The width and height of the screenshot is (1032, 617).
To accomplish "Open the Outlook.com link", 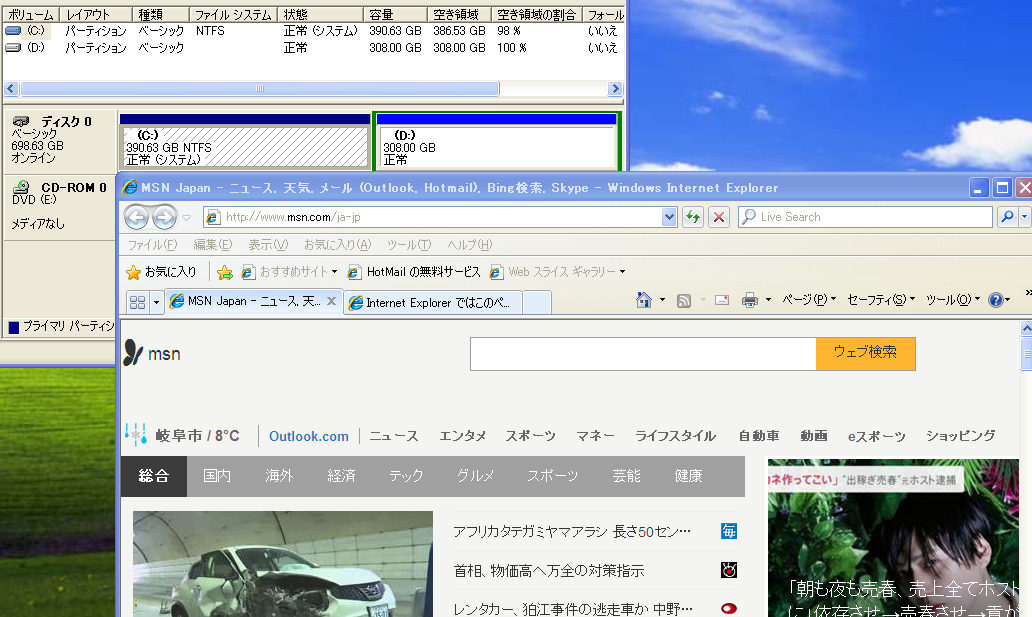I will [309, 436].
